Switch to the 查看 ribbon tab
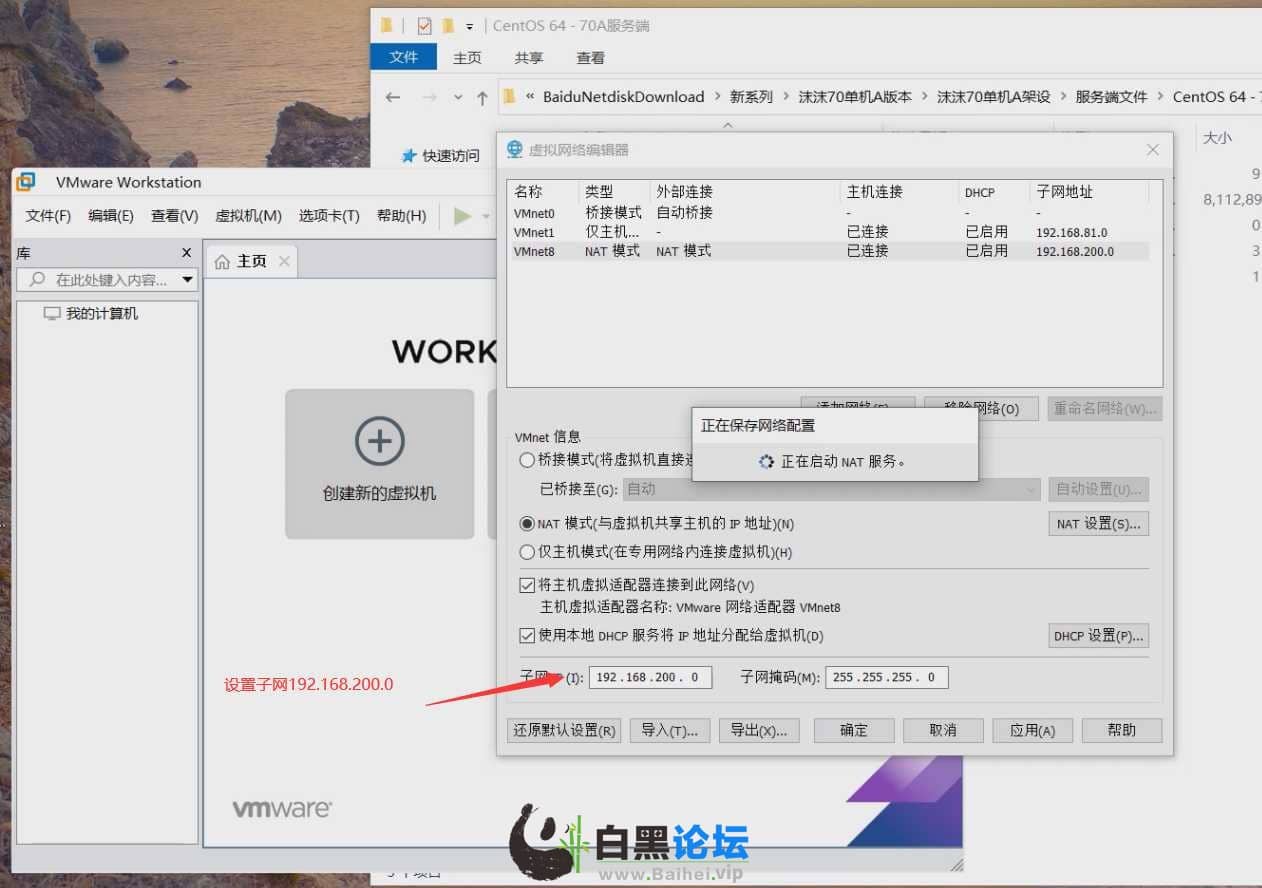The image size is (1262, 888). (x=590, y=57)
